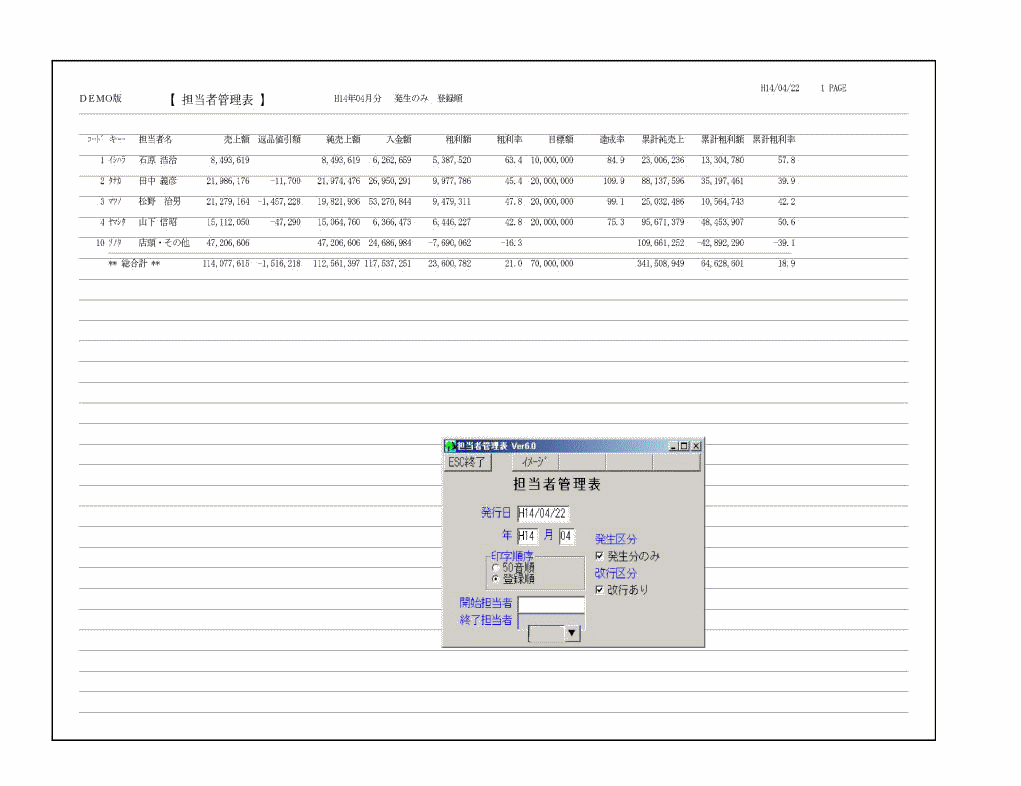This screenshot has width=1021, height=786.
Task: Click the 月 field showing 04
Action: click(x=566, y=536)
